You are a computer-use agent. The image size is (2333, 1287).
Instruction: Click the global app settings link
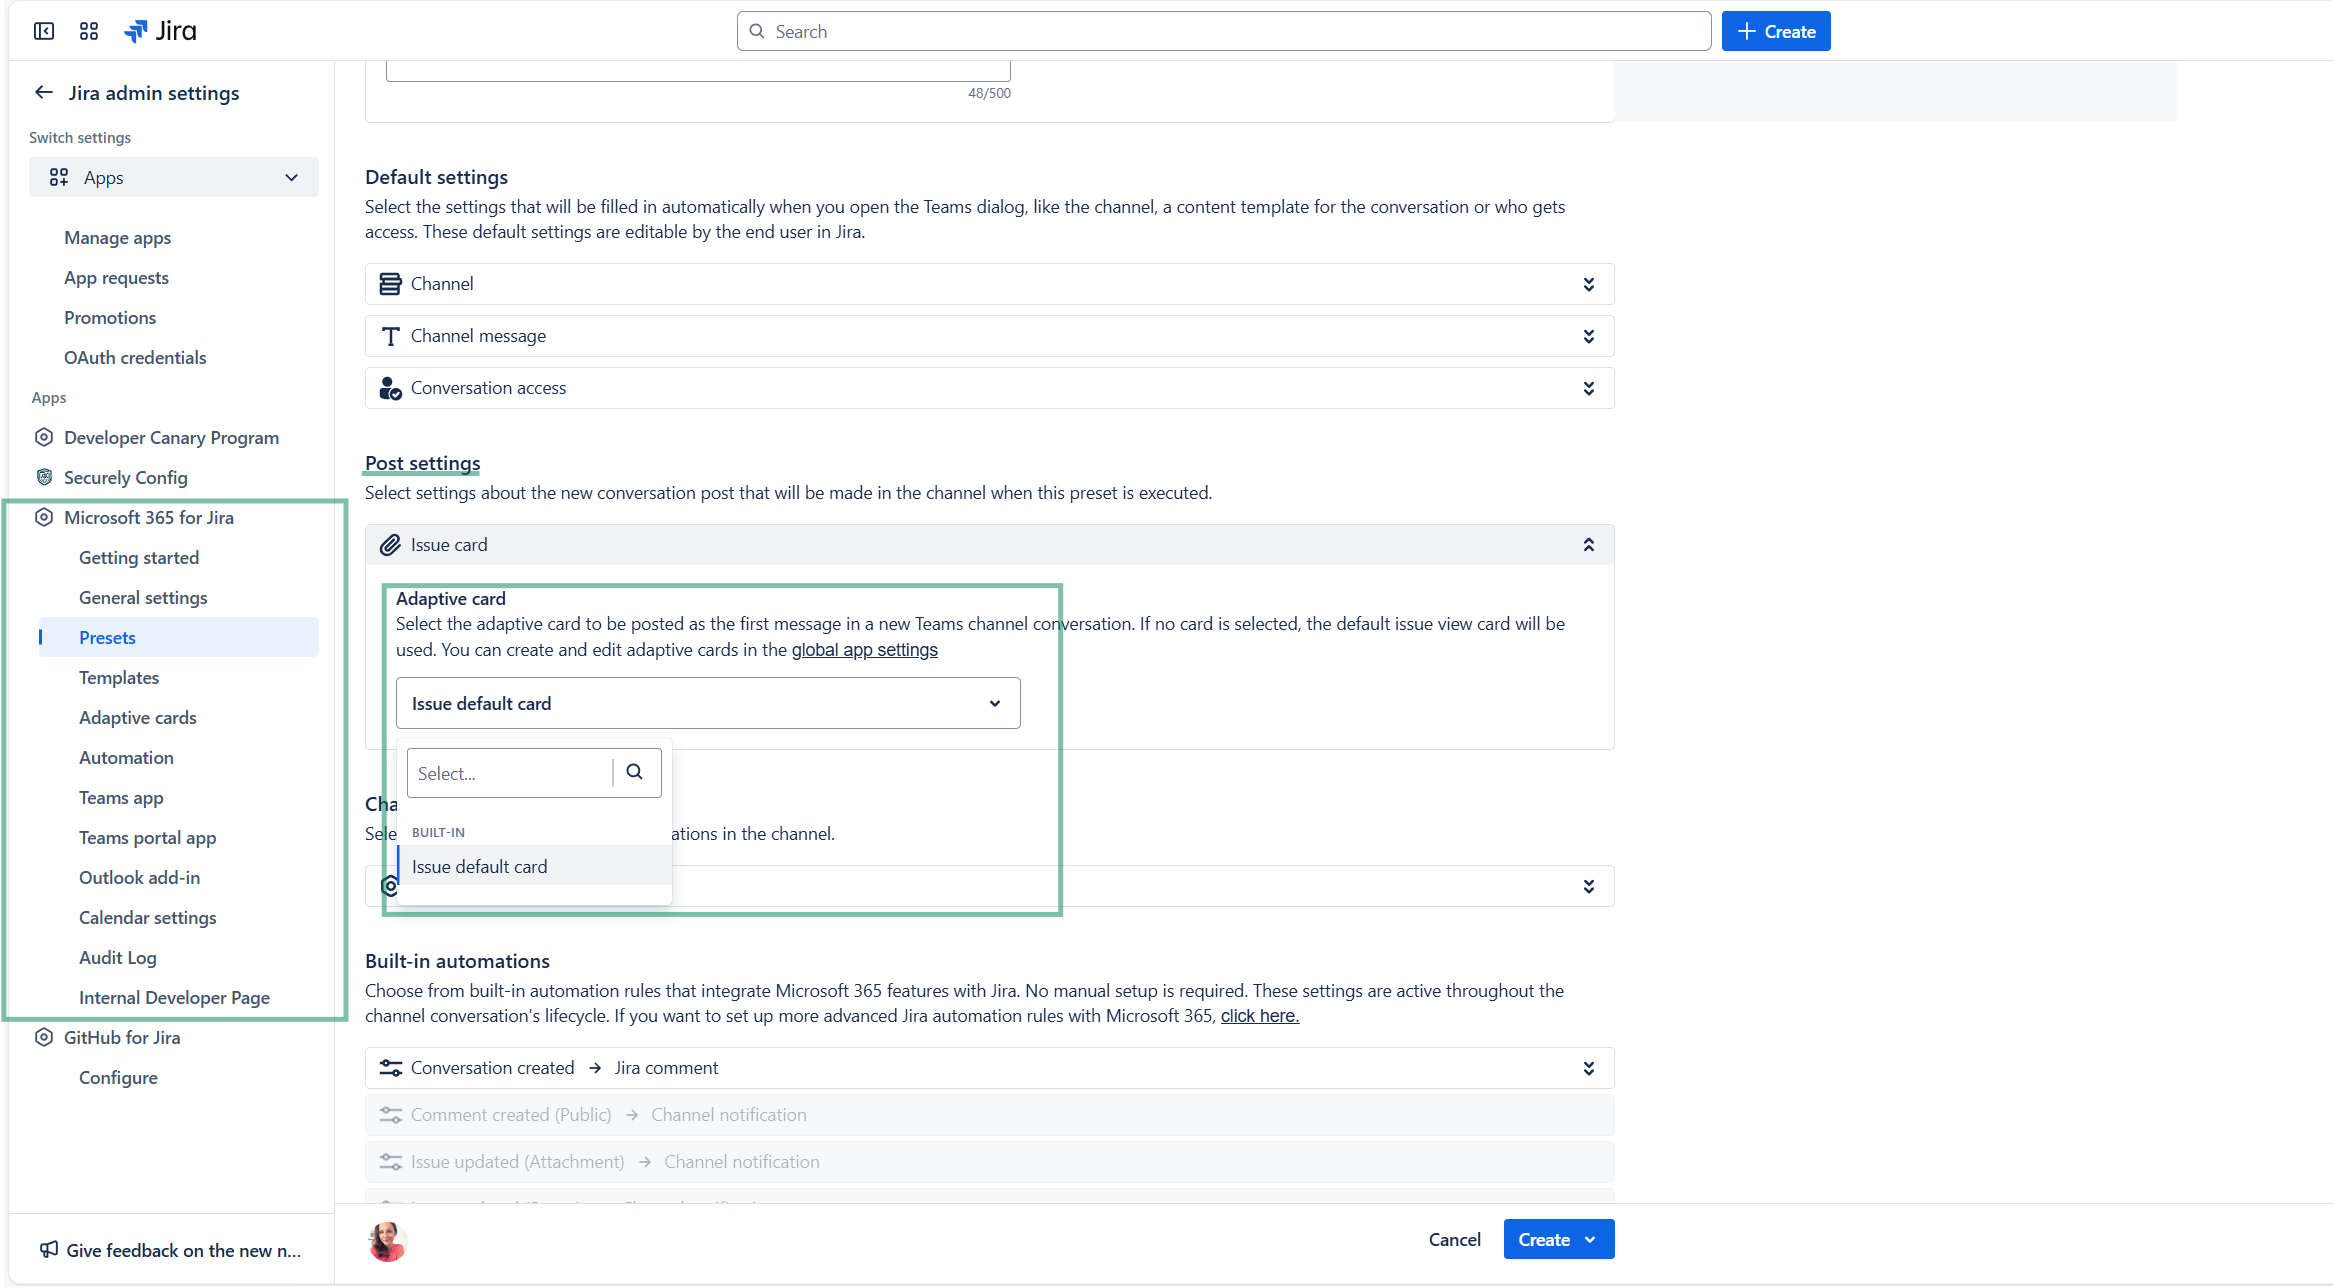click(x=864, y=650)
